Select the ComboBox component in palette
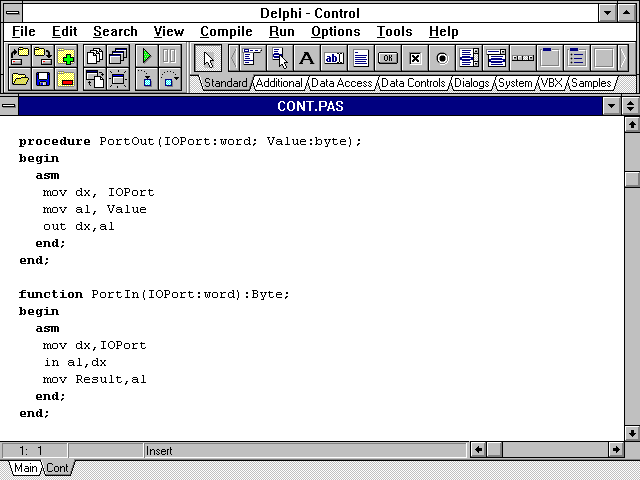The width and height of the screenshot is (640, 480). tap(496, 57)
